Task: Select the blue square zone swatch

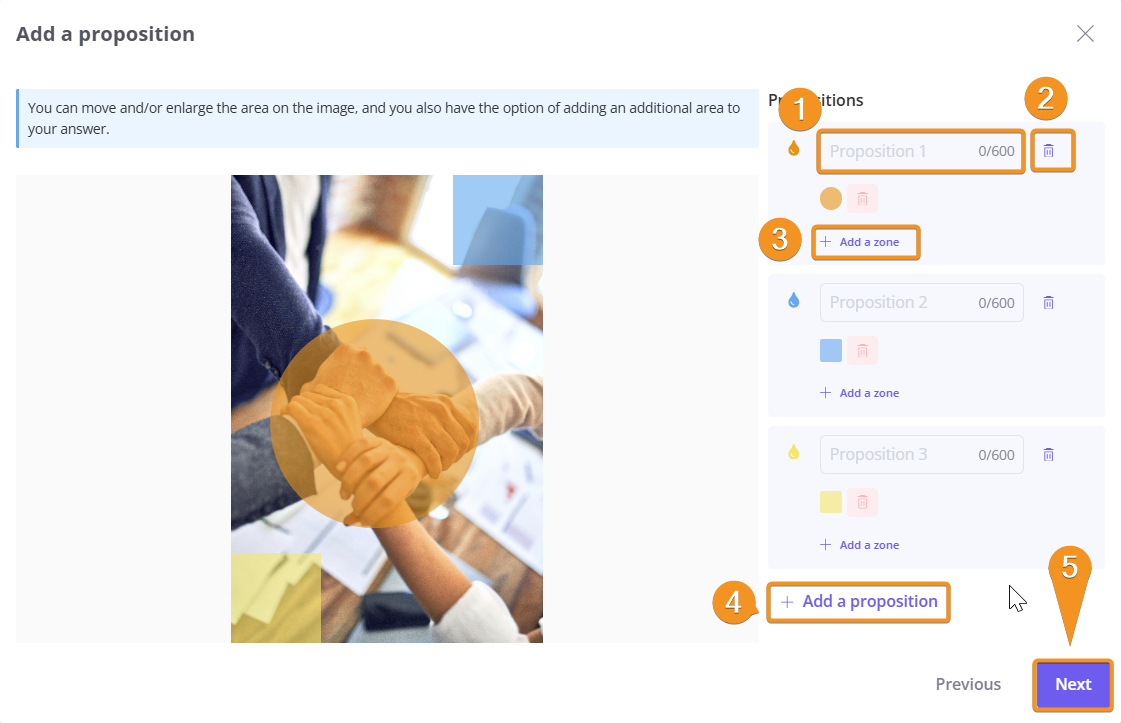Action: click(x=831, y=350)
